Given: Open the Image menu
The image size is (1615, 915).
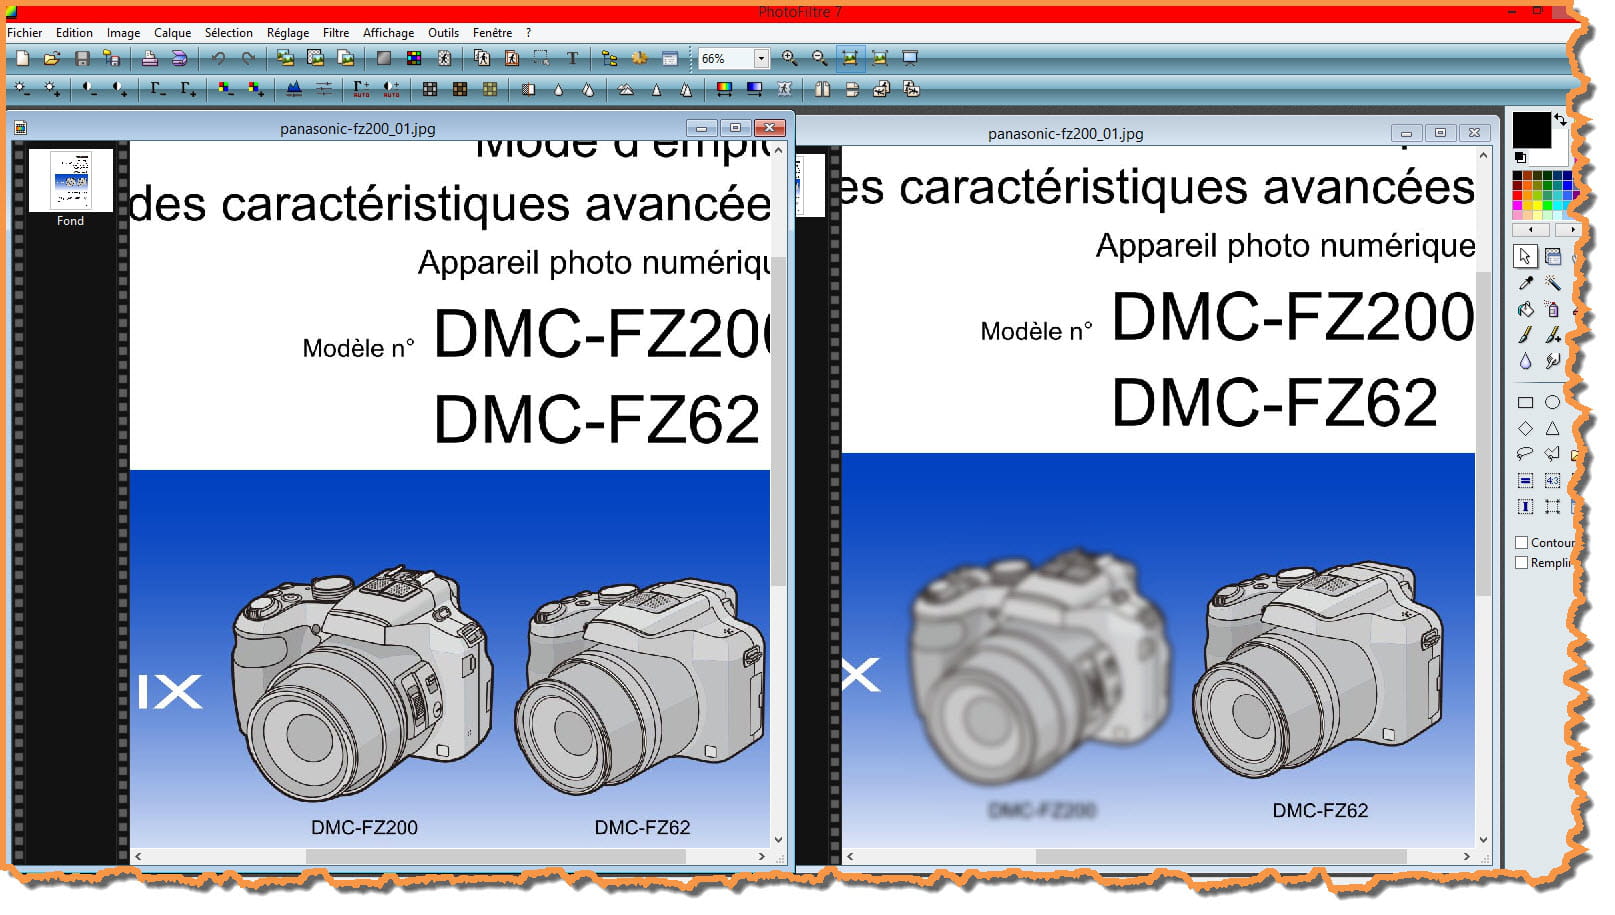Looking at the screenshot, I should click(x=124, y=33).
